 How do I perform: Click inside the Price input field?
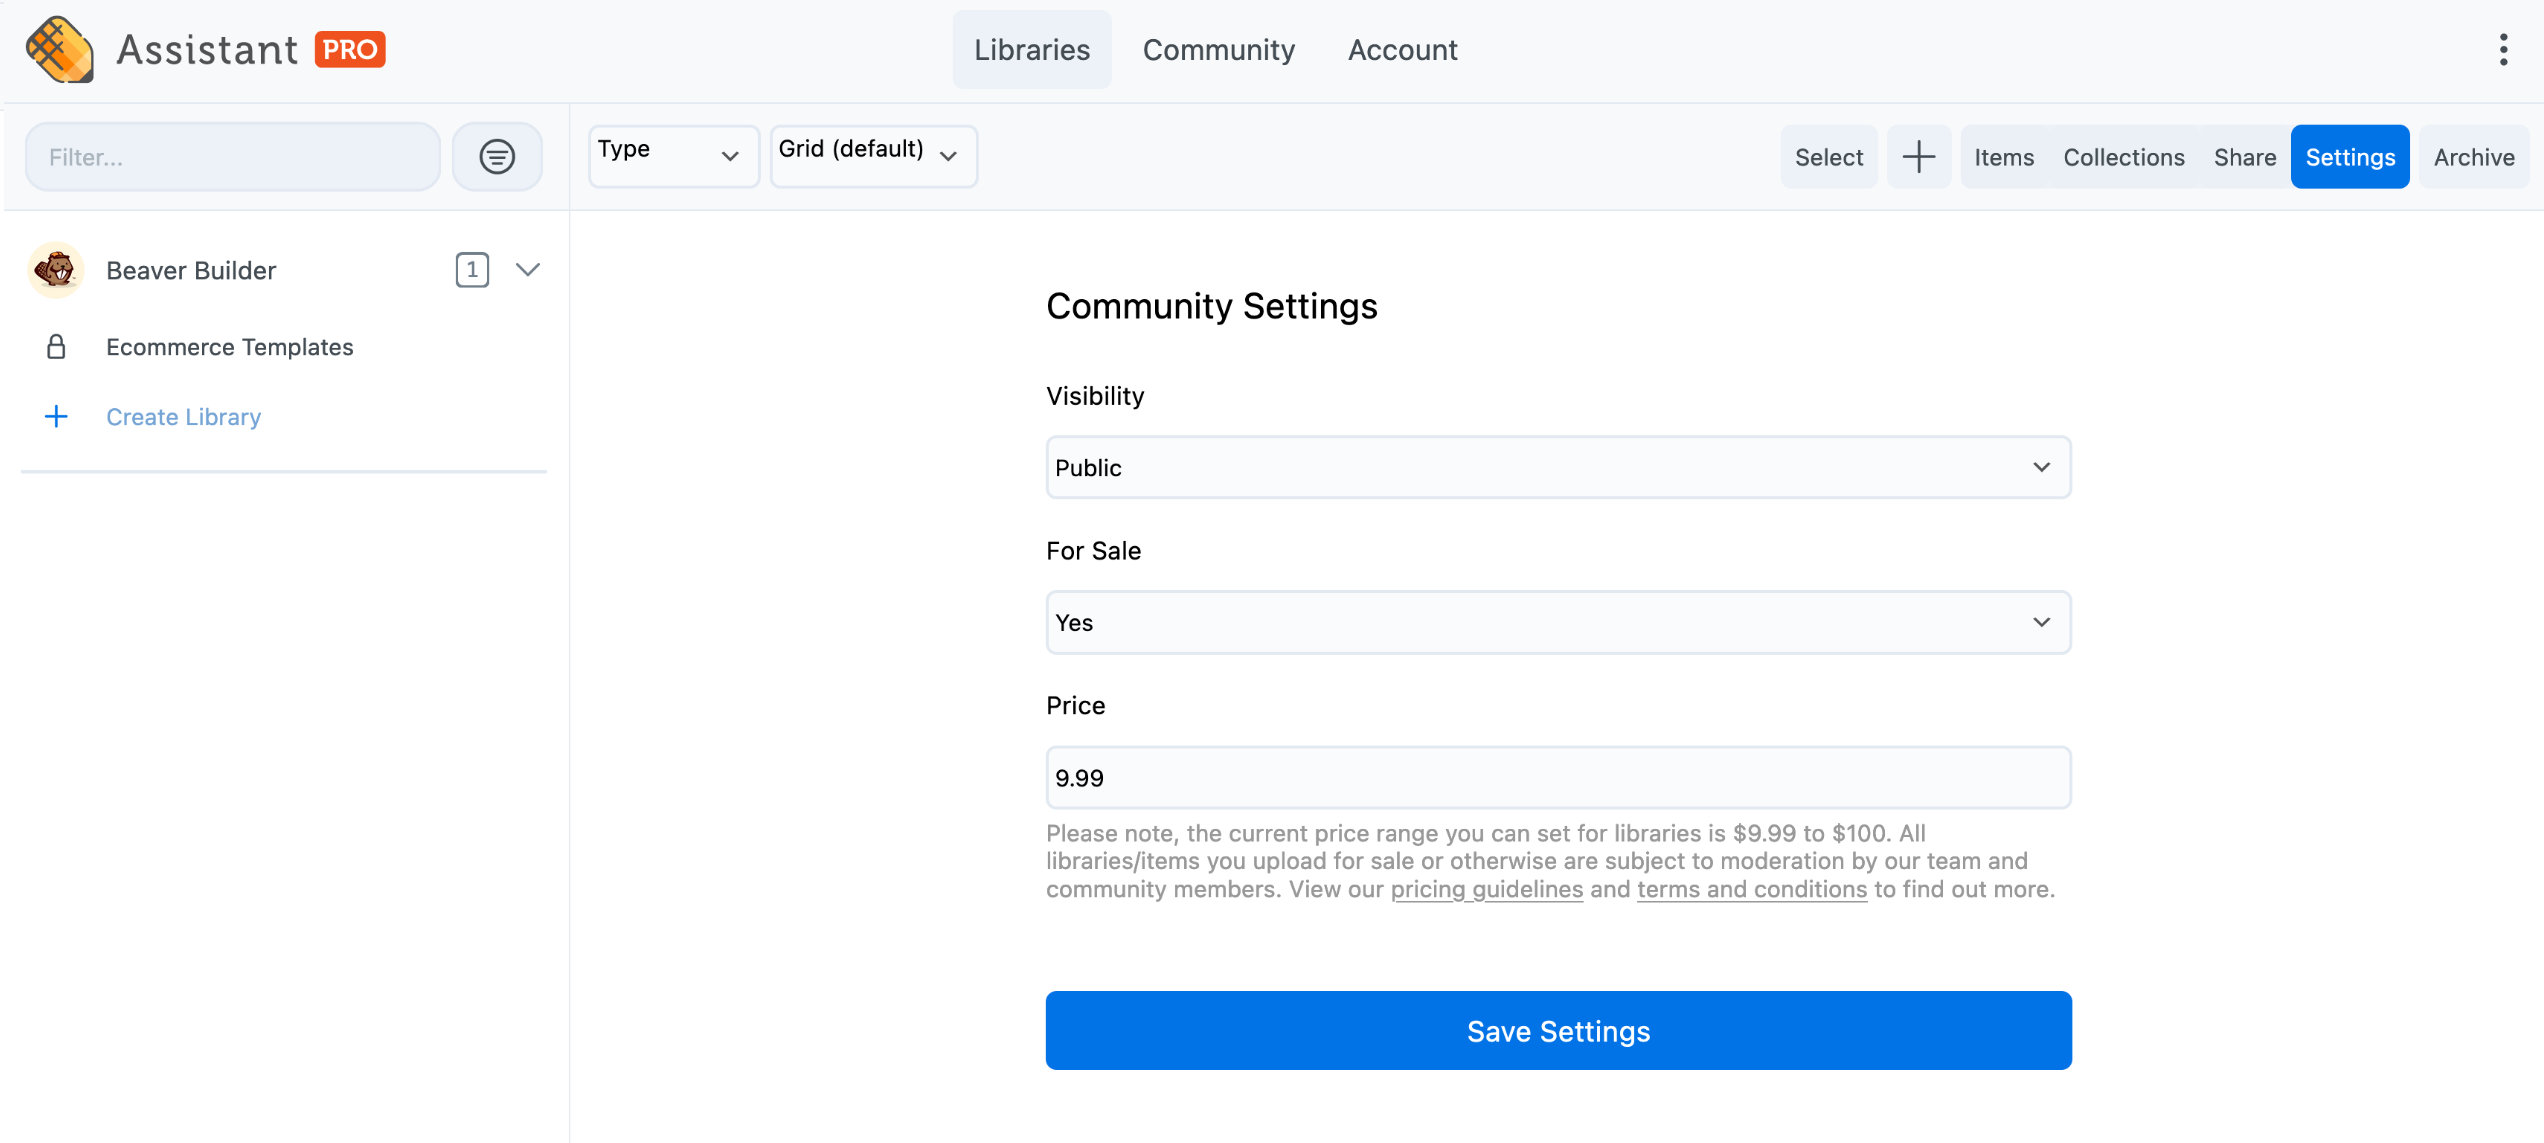(1556, 777)
